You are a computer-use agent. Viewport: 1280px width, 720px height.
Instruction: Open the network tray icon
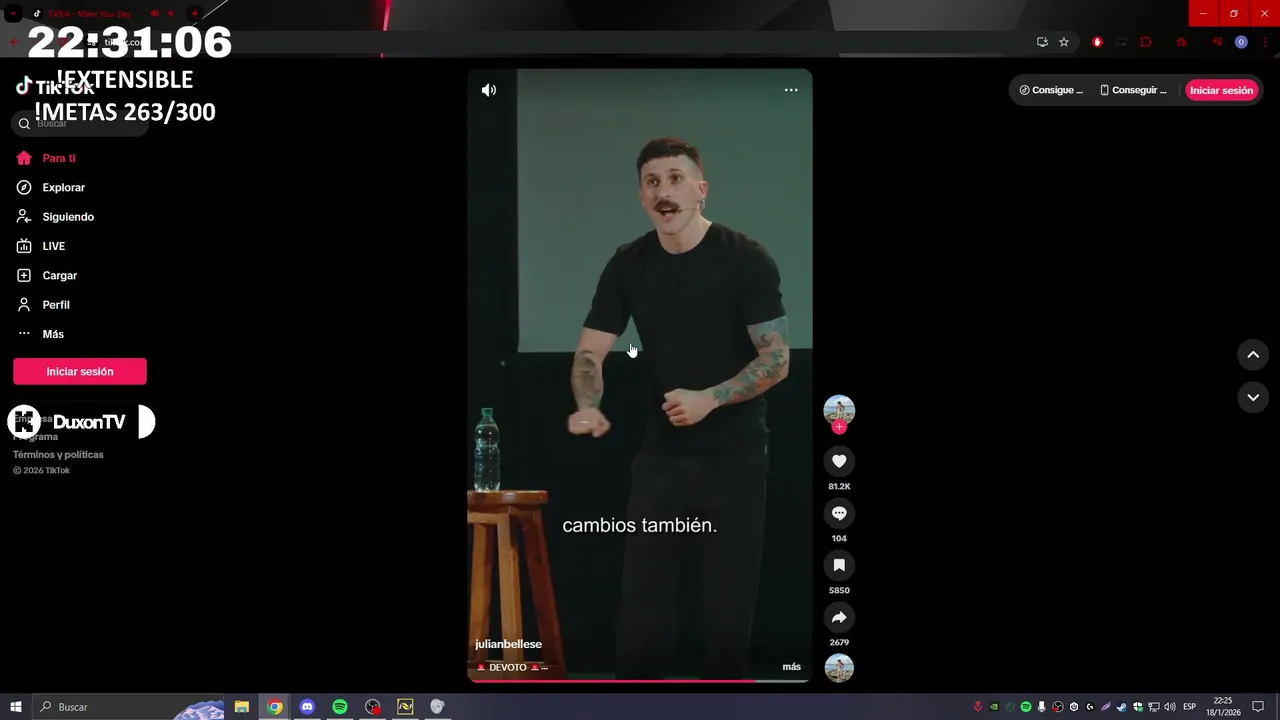[x=1154, y=707]
